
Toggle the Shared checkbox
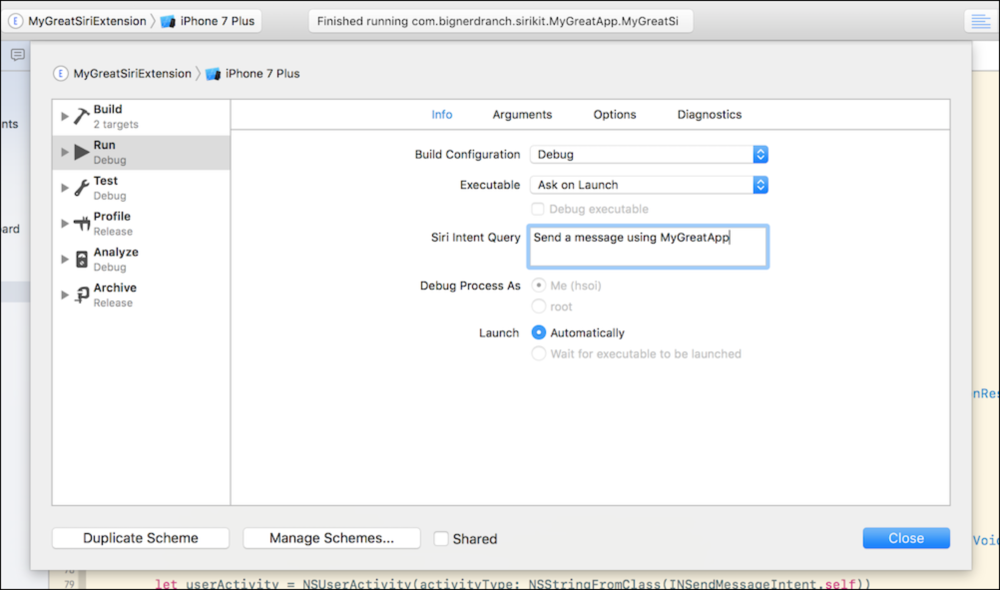click(x=441, y=538)
